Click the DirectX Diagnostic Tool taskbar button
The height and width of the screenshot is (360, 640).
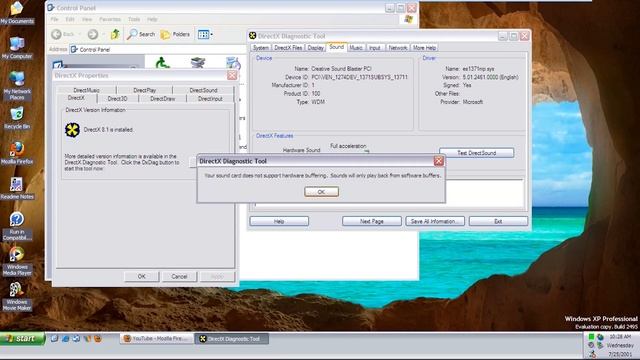coord(233,339)
